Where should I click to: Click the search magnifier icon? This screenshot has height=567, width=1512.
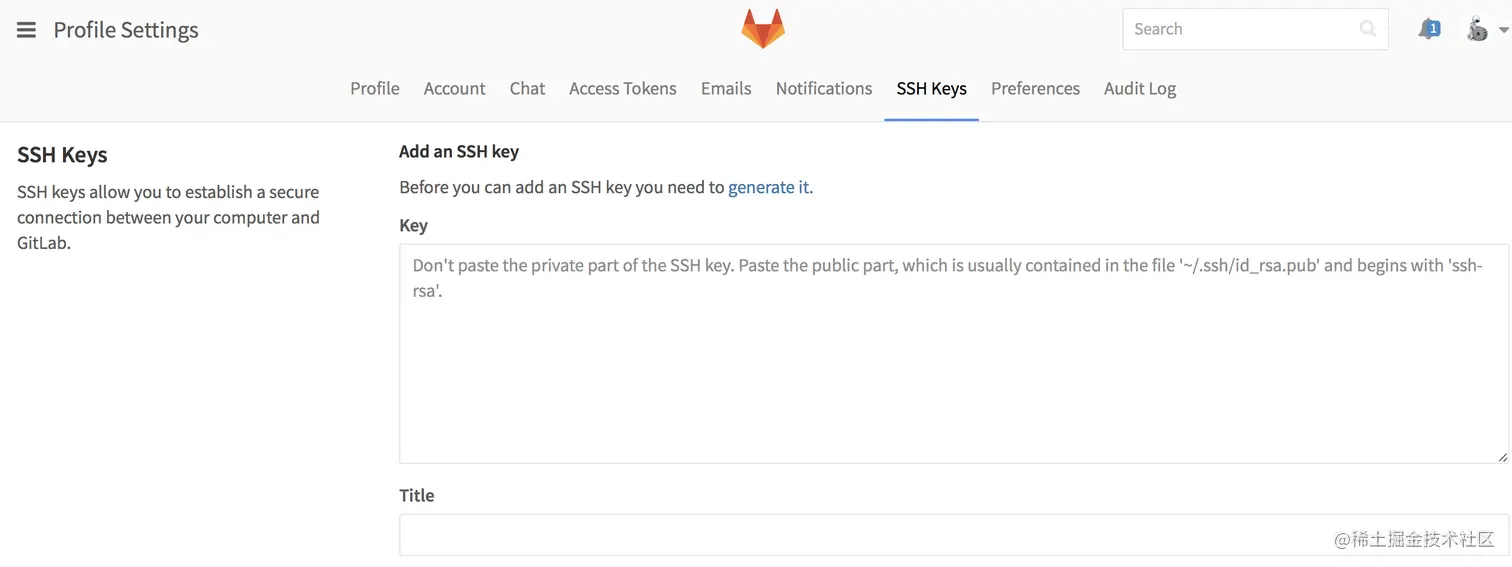click(x=1368, y=29)
